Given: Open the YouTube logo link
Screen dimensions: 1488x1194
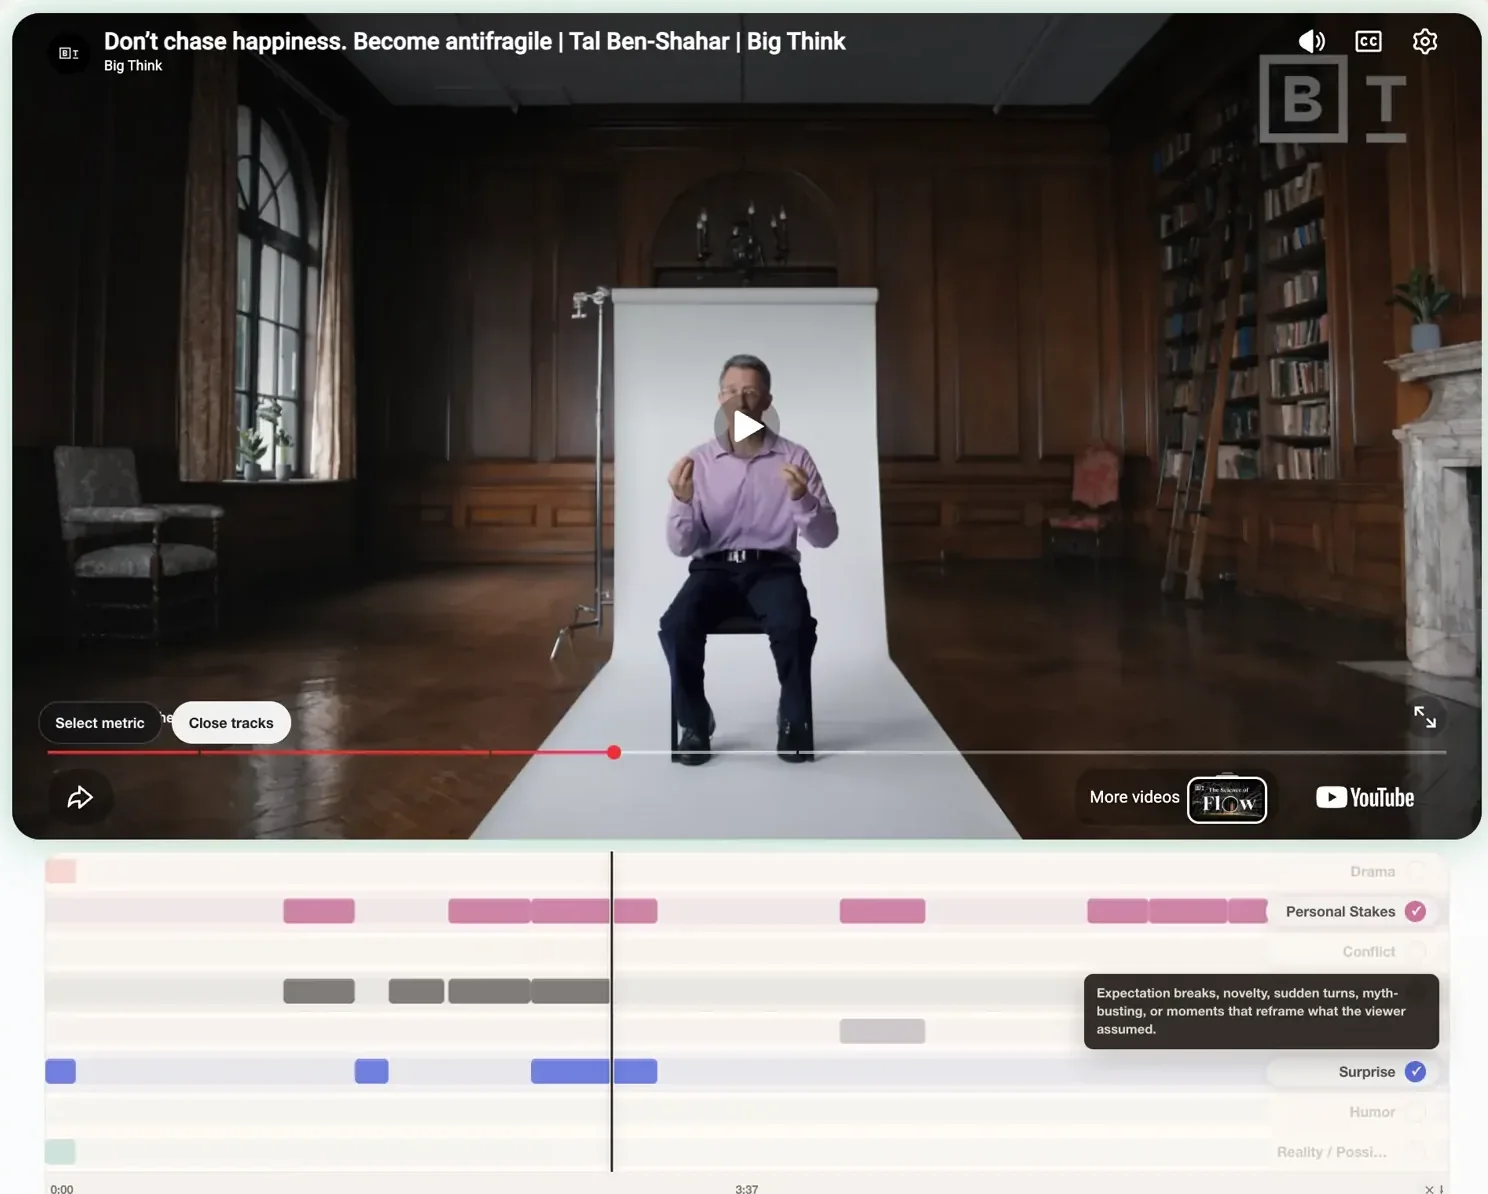Looking at the screenshot, I should (1364, 797).
